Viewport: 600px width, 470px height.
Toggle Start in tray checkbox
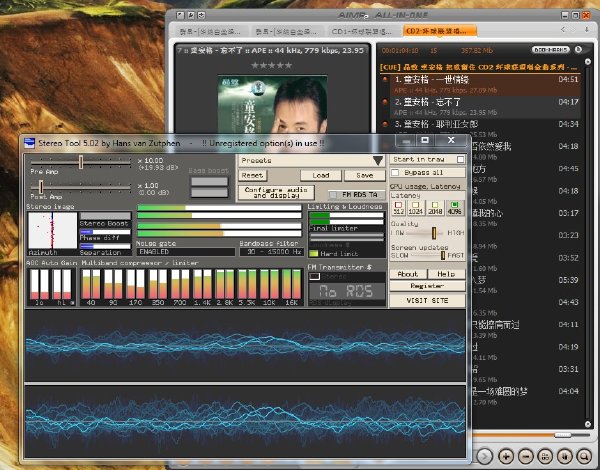[x=460, y=159]
